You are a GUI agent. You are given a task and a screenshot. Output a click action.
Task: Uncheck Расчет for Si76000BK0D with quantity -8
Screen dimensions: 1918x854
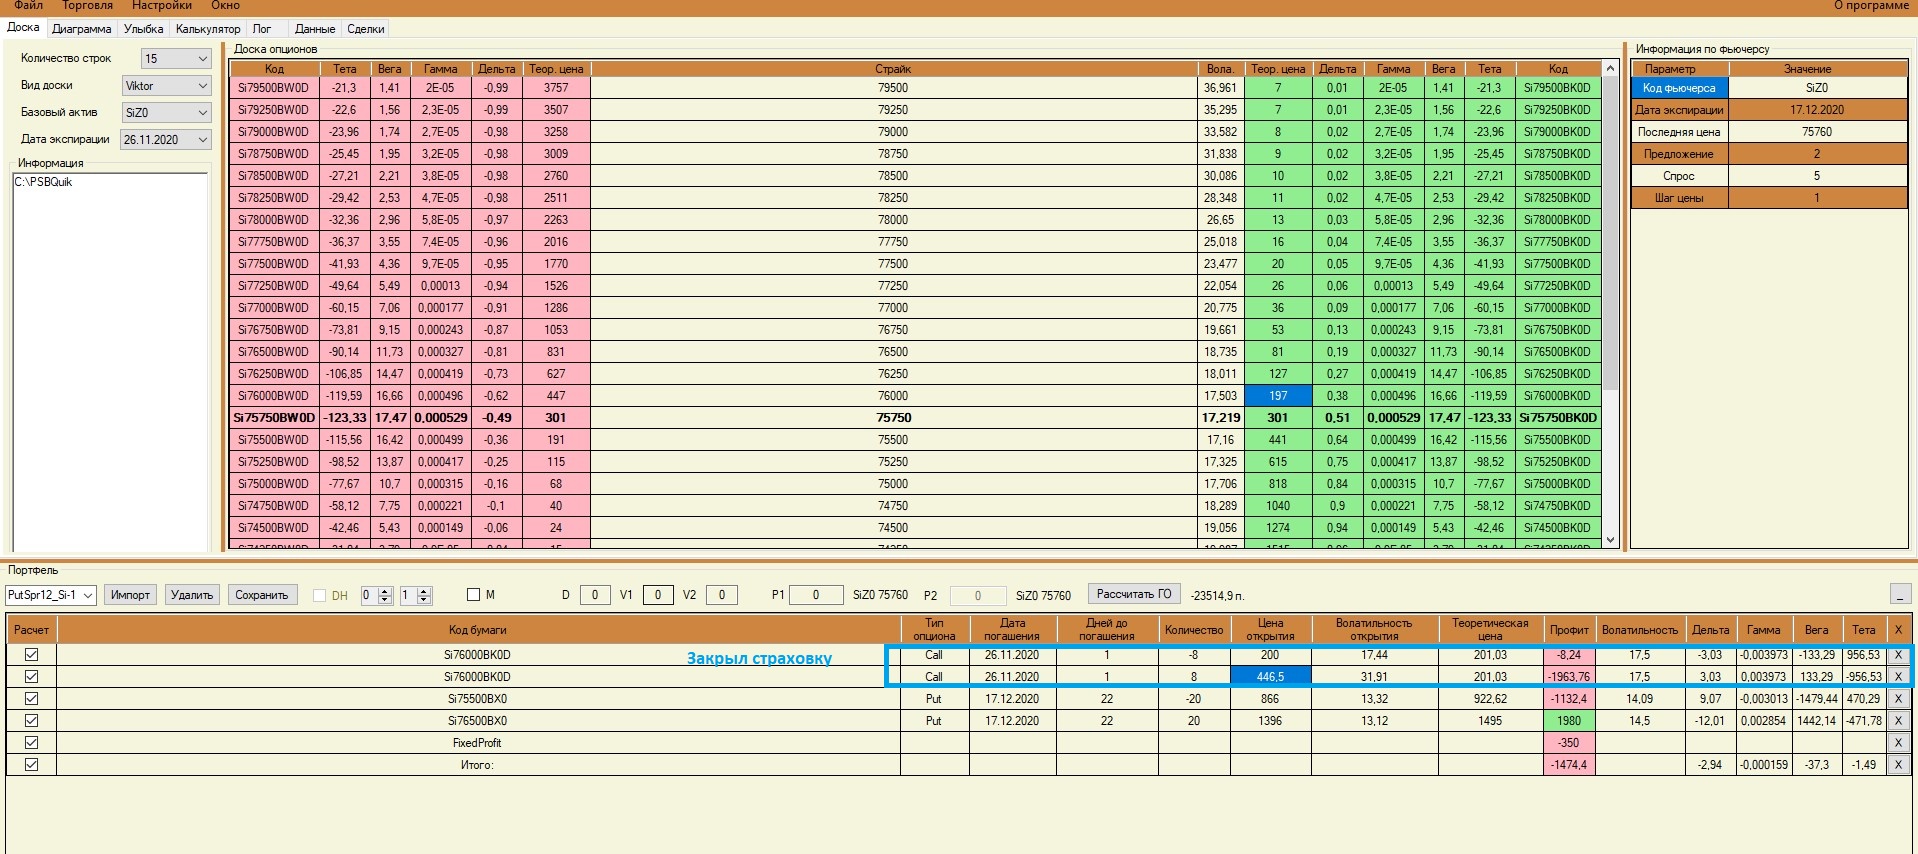click(x=32, y=655)
